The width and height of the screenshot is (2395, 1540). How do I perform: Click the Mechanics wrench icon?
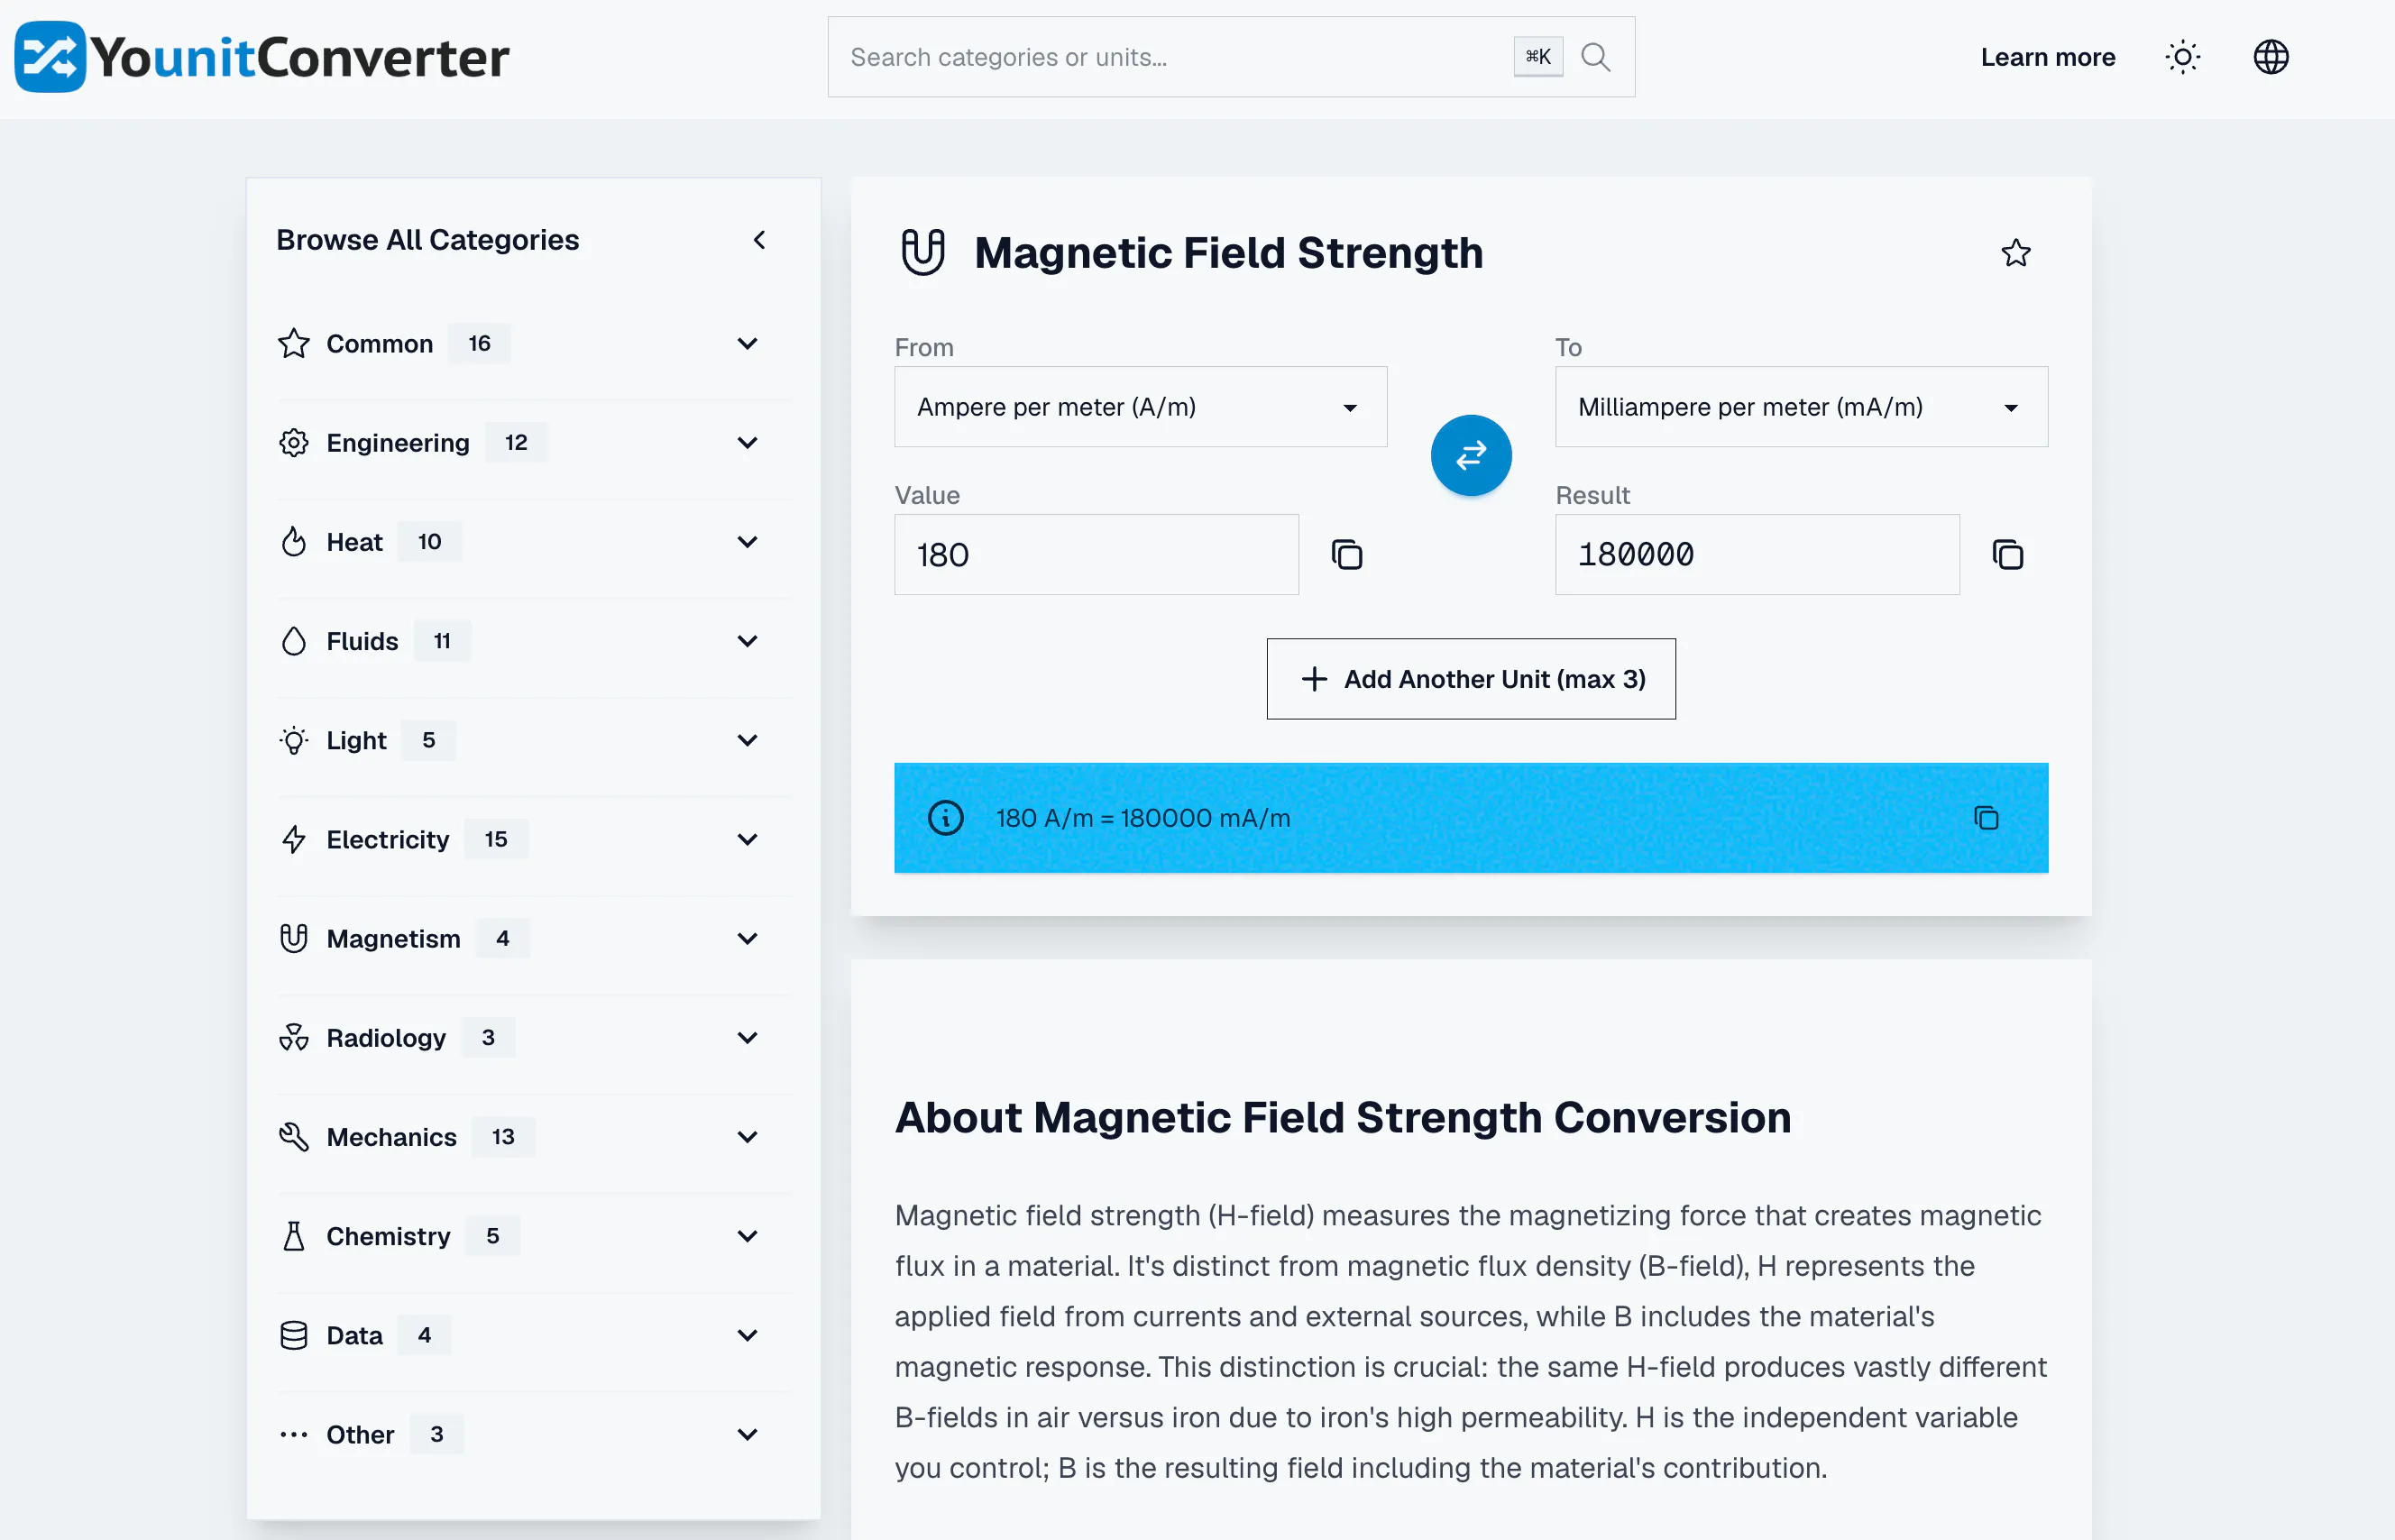tap(294, 1137)
